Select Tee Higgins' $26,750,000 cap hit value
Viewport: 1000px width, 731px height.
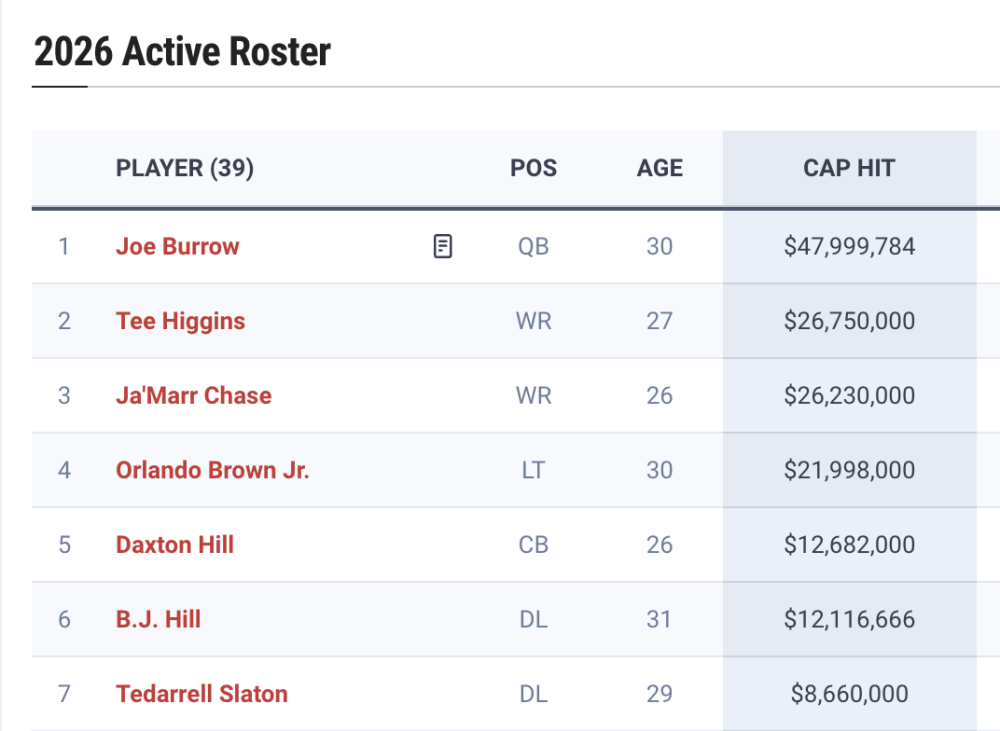coord(849,321)
